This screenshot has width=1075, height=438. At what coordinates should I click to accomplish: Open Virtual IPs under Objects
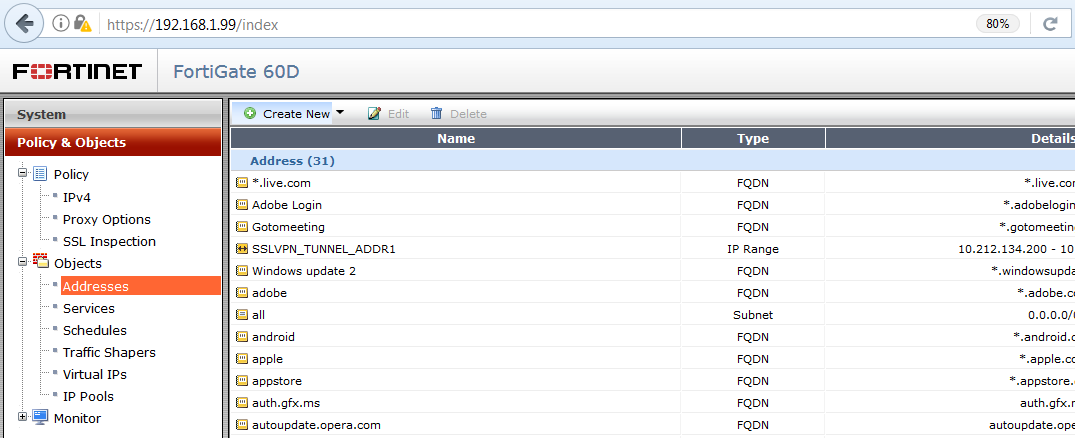(x=95, y=374)
